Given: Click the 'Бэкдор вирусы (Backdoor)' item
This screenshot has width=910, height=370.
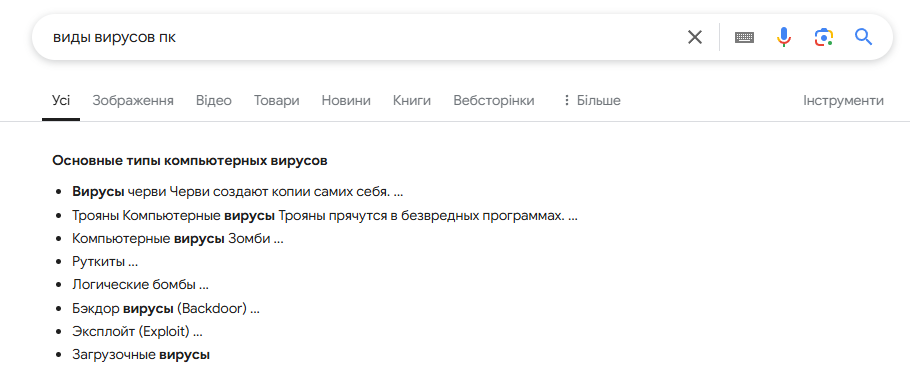Looking at the screenshot, I should click(x=166, y=309).
